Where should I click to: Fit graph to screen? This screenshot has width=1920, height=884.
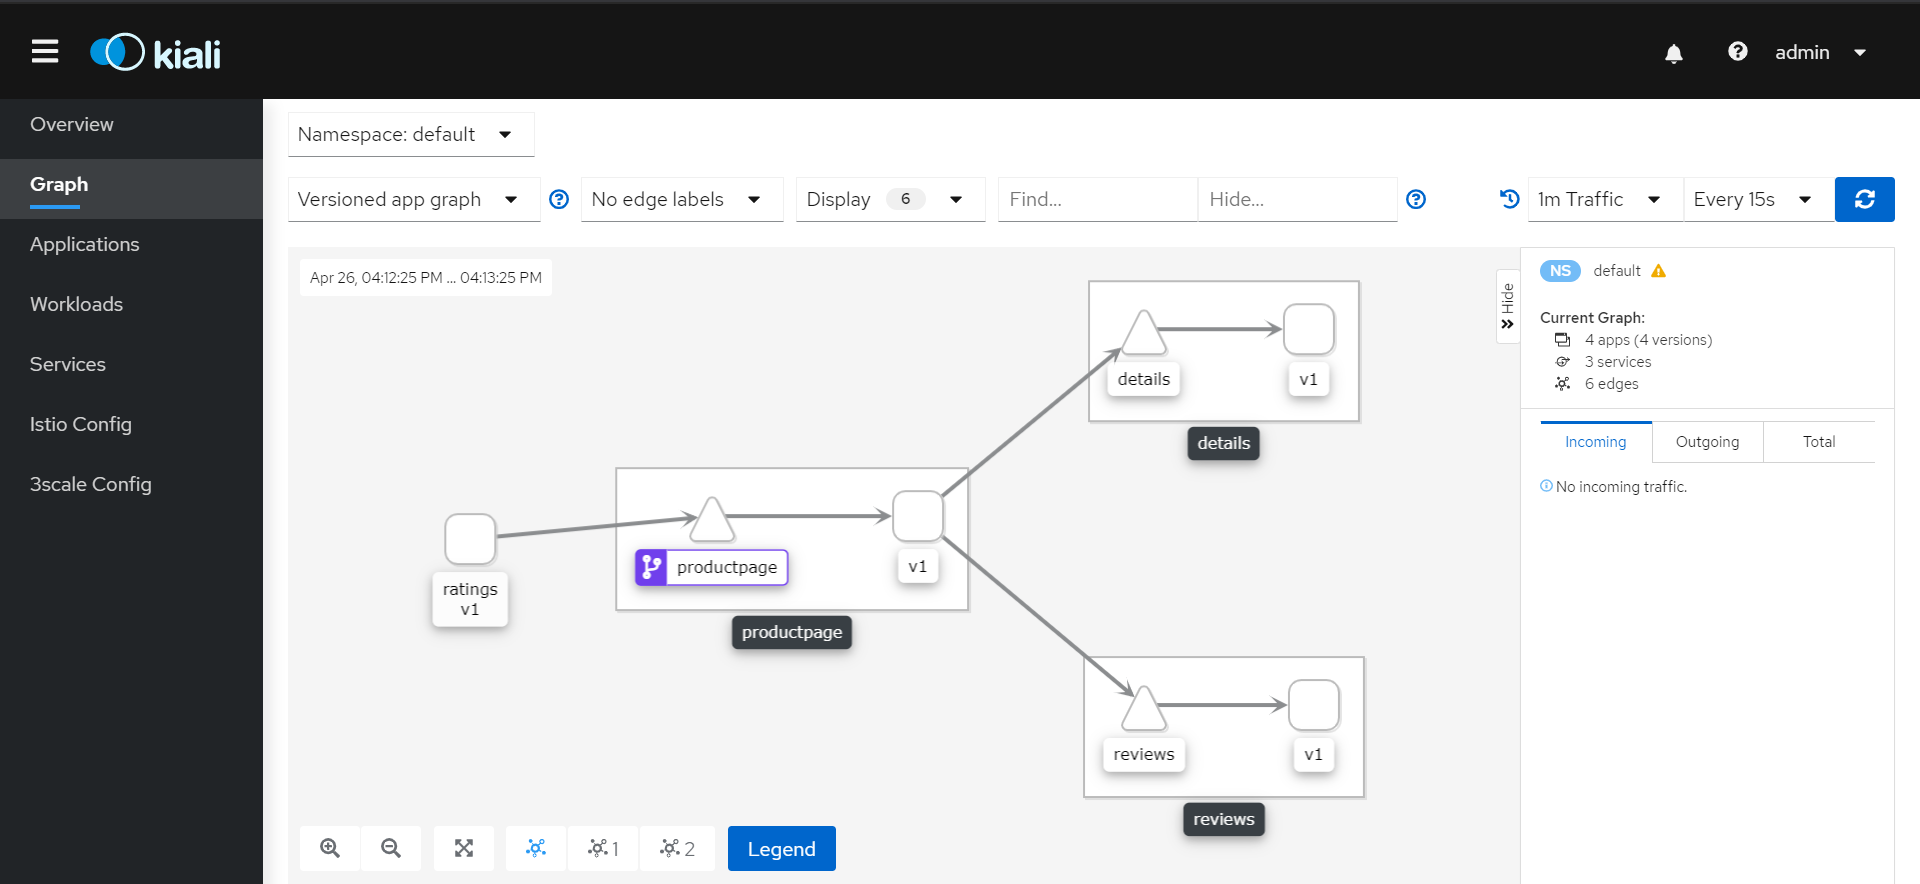[x=464, y=848]
